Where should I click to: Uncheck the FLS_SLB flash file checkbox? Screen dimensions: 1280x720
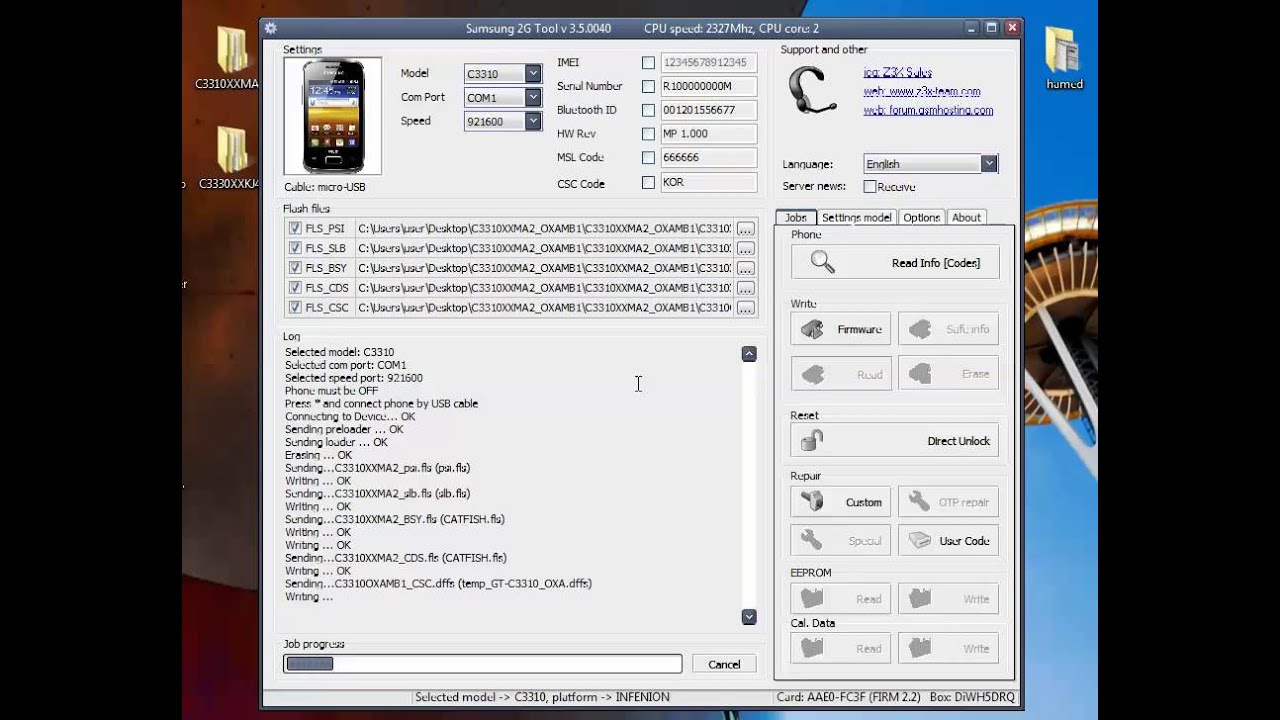295,248
